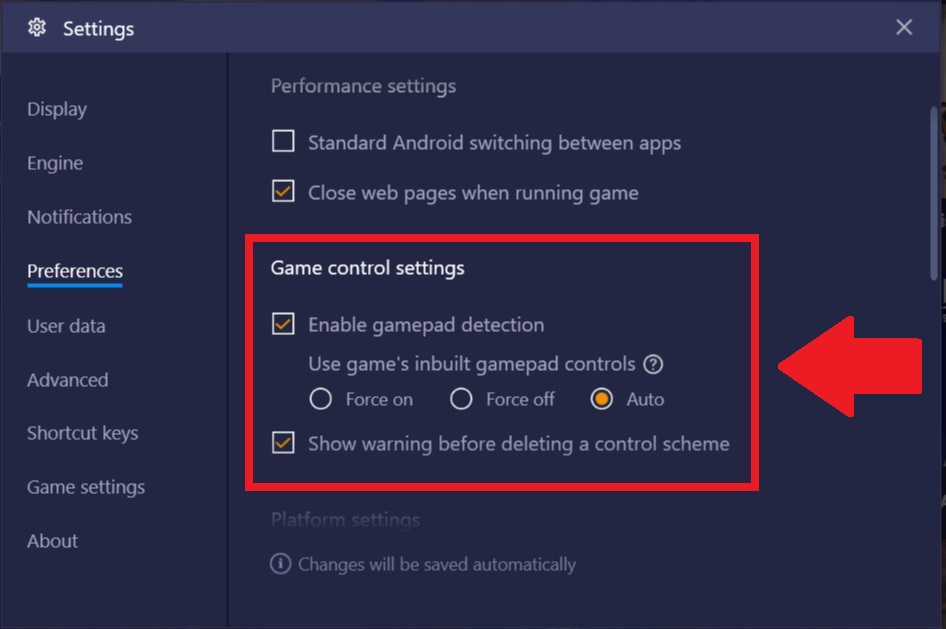This screenshot has height=629, width=946.
Task: Click the Settings gear icon in title bar
Action: click(x=37, y=27)
